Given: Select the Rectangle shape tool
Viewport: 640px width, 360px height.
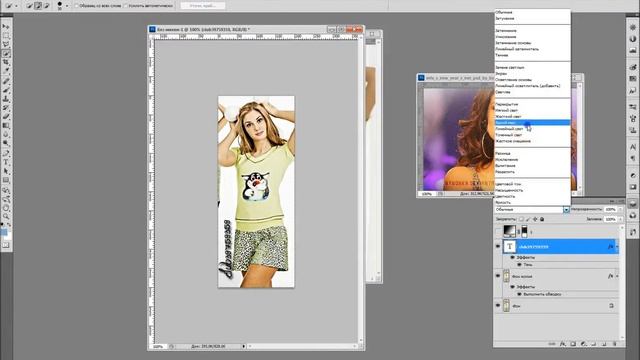Looking at the screenshot, I should [x=6, y=180].
